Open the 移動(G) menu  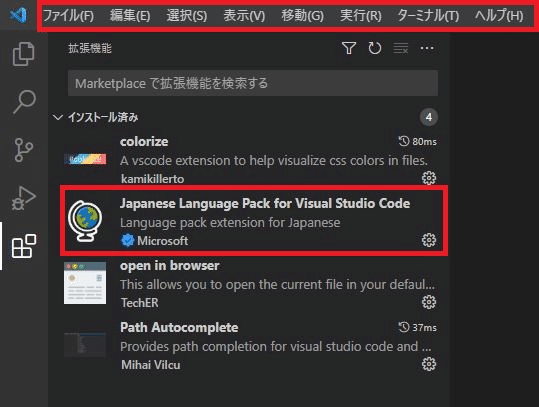pos(302,15)
